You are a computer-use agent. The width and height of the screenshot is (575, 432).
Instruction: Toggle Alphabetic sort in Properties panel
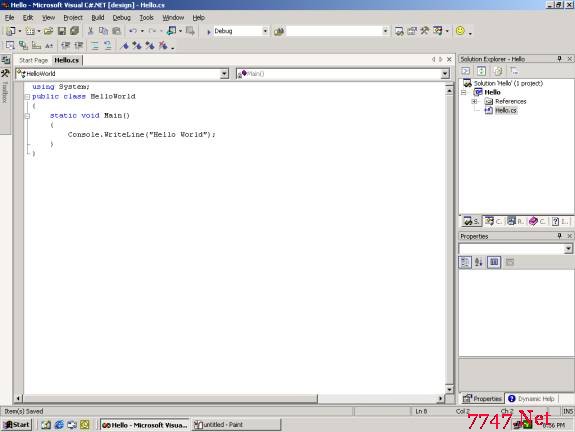click(x=479, y=262)
